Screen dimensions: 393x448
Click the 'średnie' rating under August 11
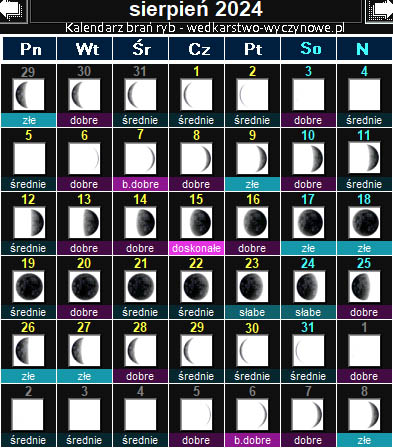click(364, 184)
